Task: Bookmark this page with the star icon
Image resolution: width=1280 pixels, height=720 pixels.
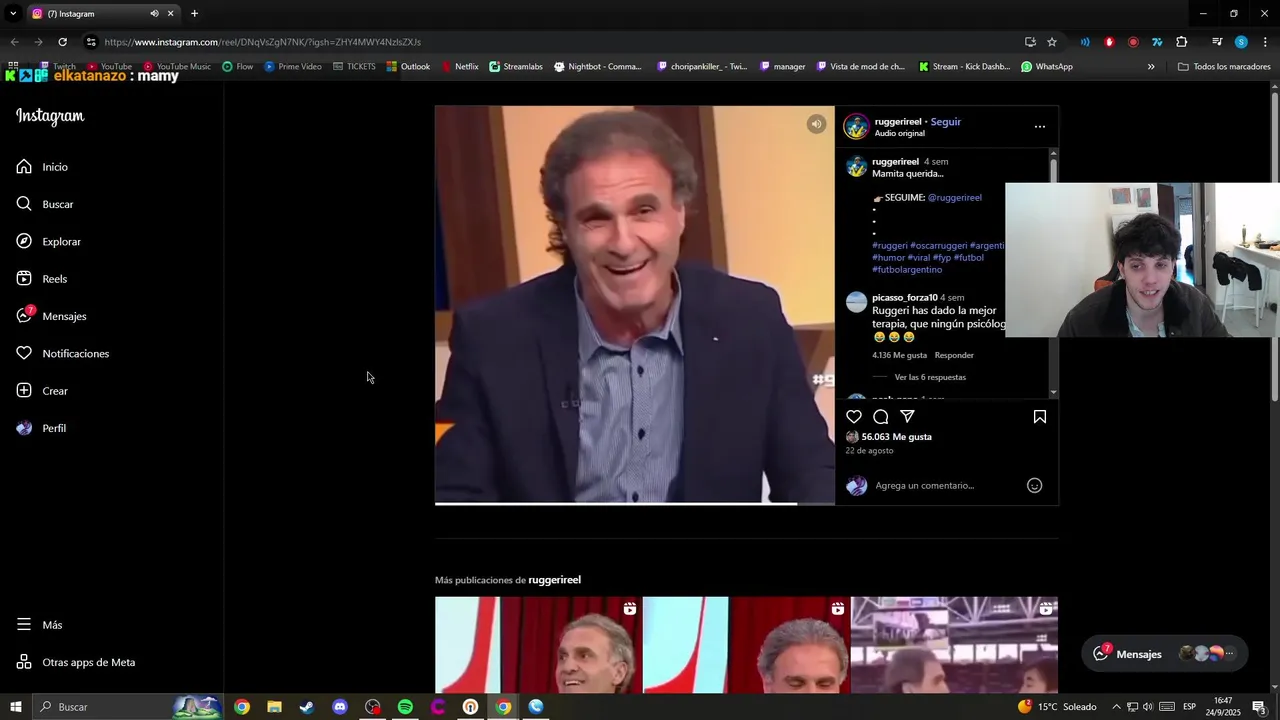Action: (1052, 42)
